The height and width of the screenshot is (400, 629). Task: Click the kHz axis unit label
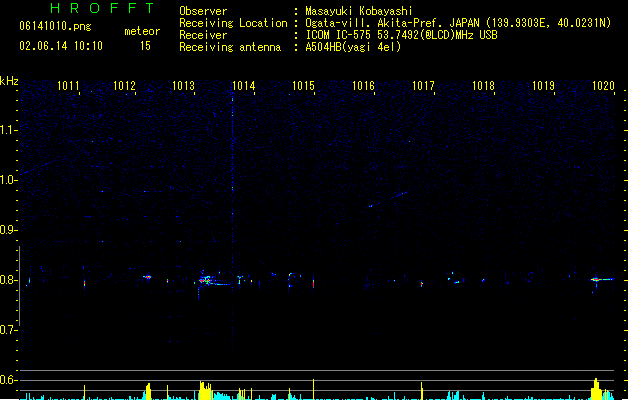pyautogui.click(x=9, y=81)
